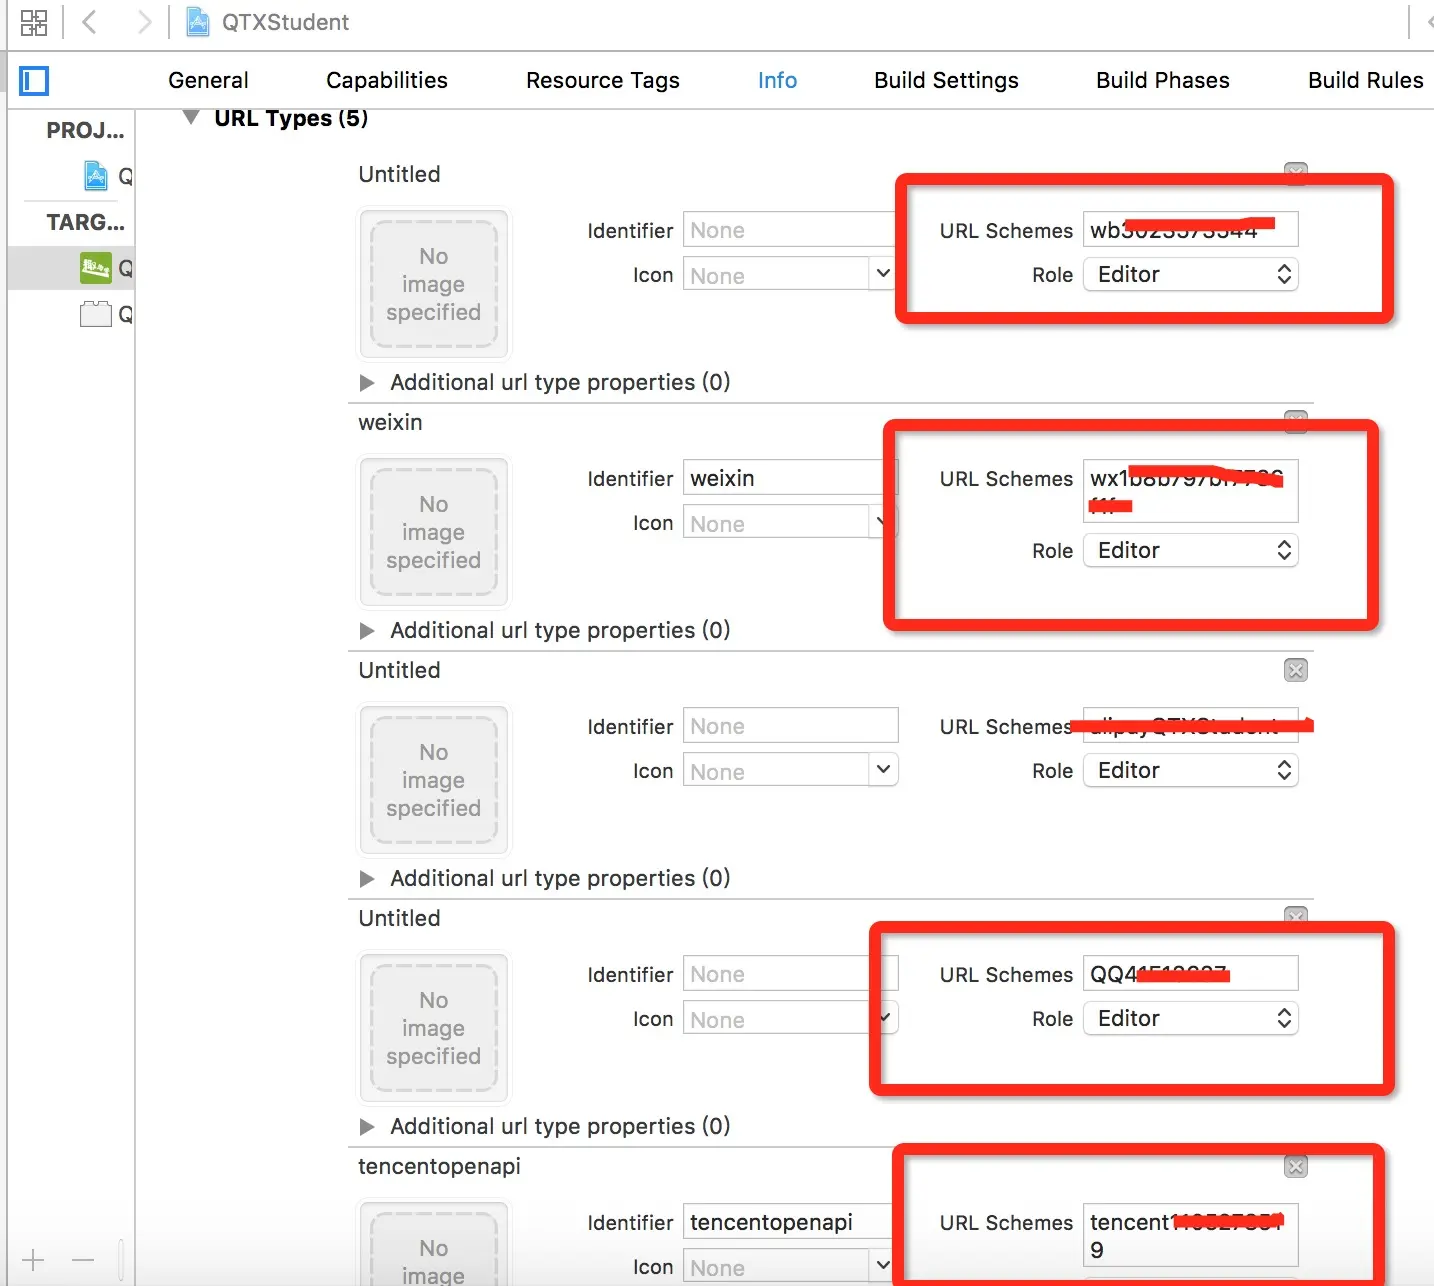
Task: Remove the weixin URL type
Action: pos(1296,421)
